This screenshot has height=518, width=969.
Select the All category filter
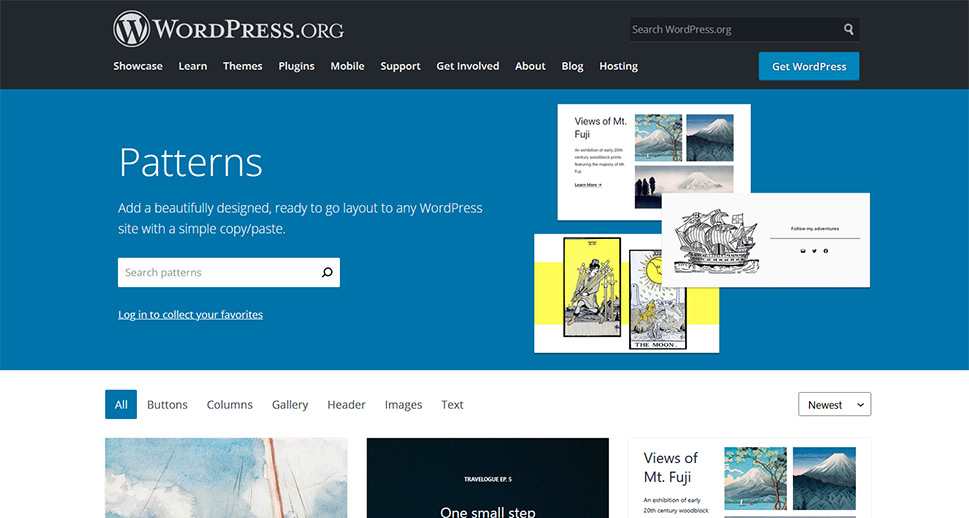121,404
